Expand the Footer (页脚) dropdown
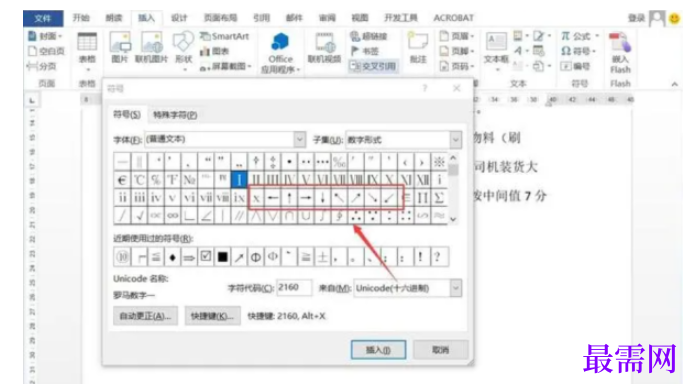The image size is (695, 390). 472,51
